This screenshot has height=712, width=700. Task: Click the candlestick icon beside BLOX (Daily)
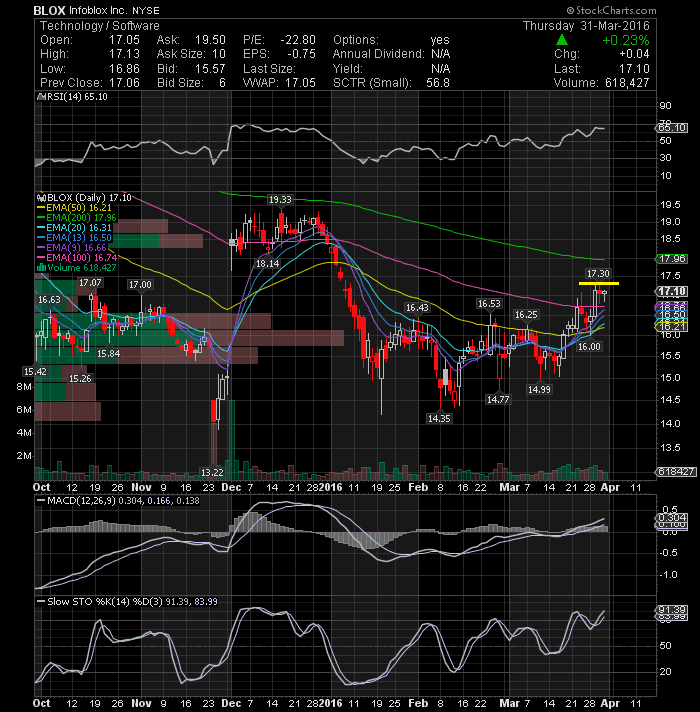point(41,198)
